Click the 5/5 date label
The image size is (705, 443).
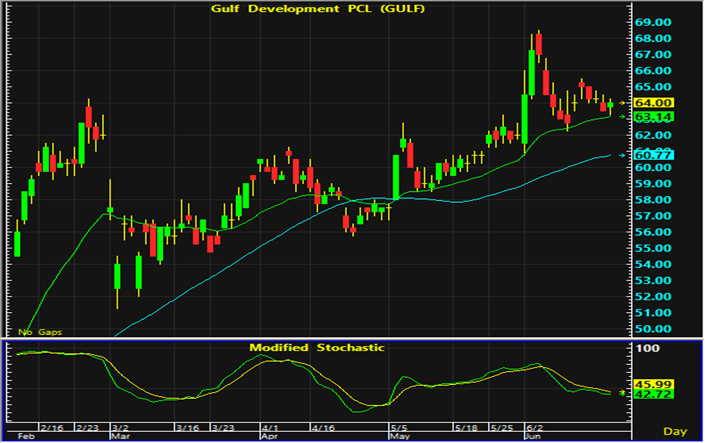399,428
